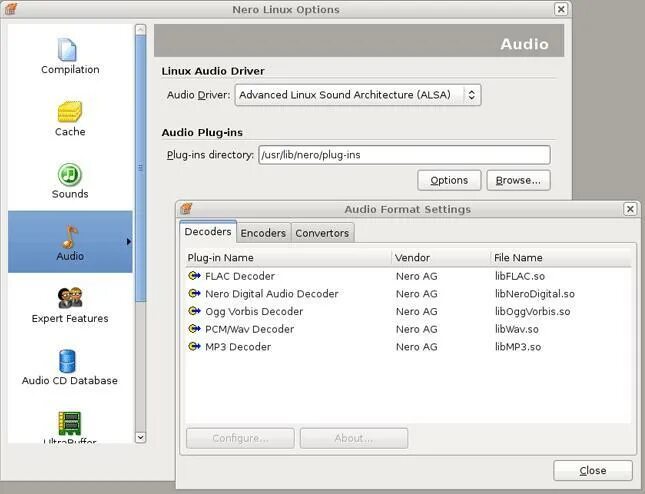Click the libWav.so file name
Viewport: 645px width, 494px height.
pyautogui.click(x=517, y=329)
